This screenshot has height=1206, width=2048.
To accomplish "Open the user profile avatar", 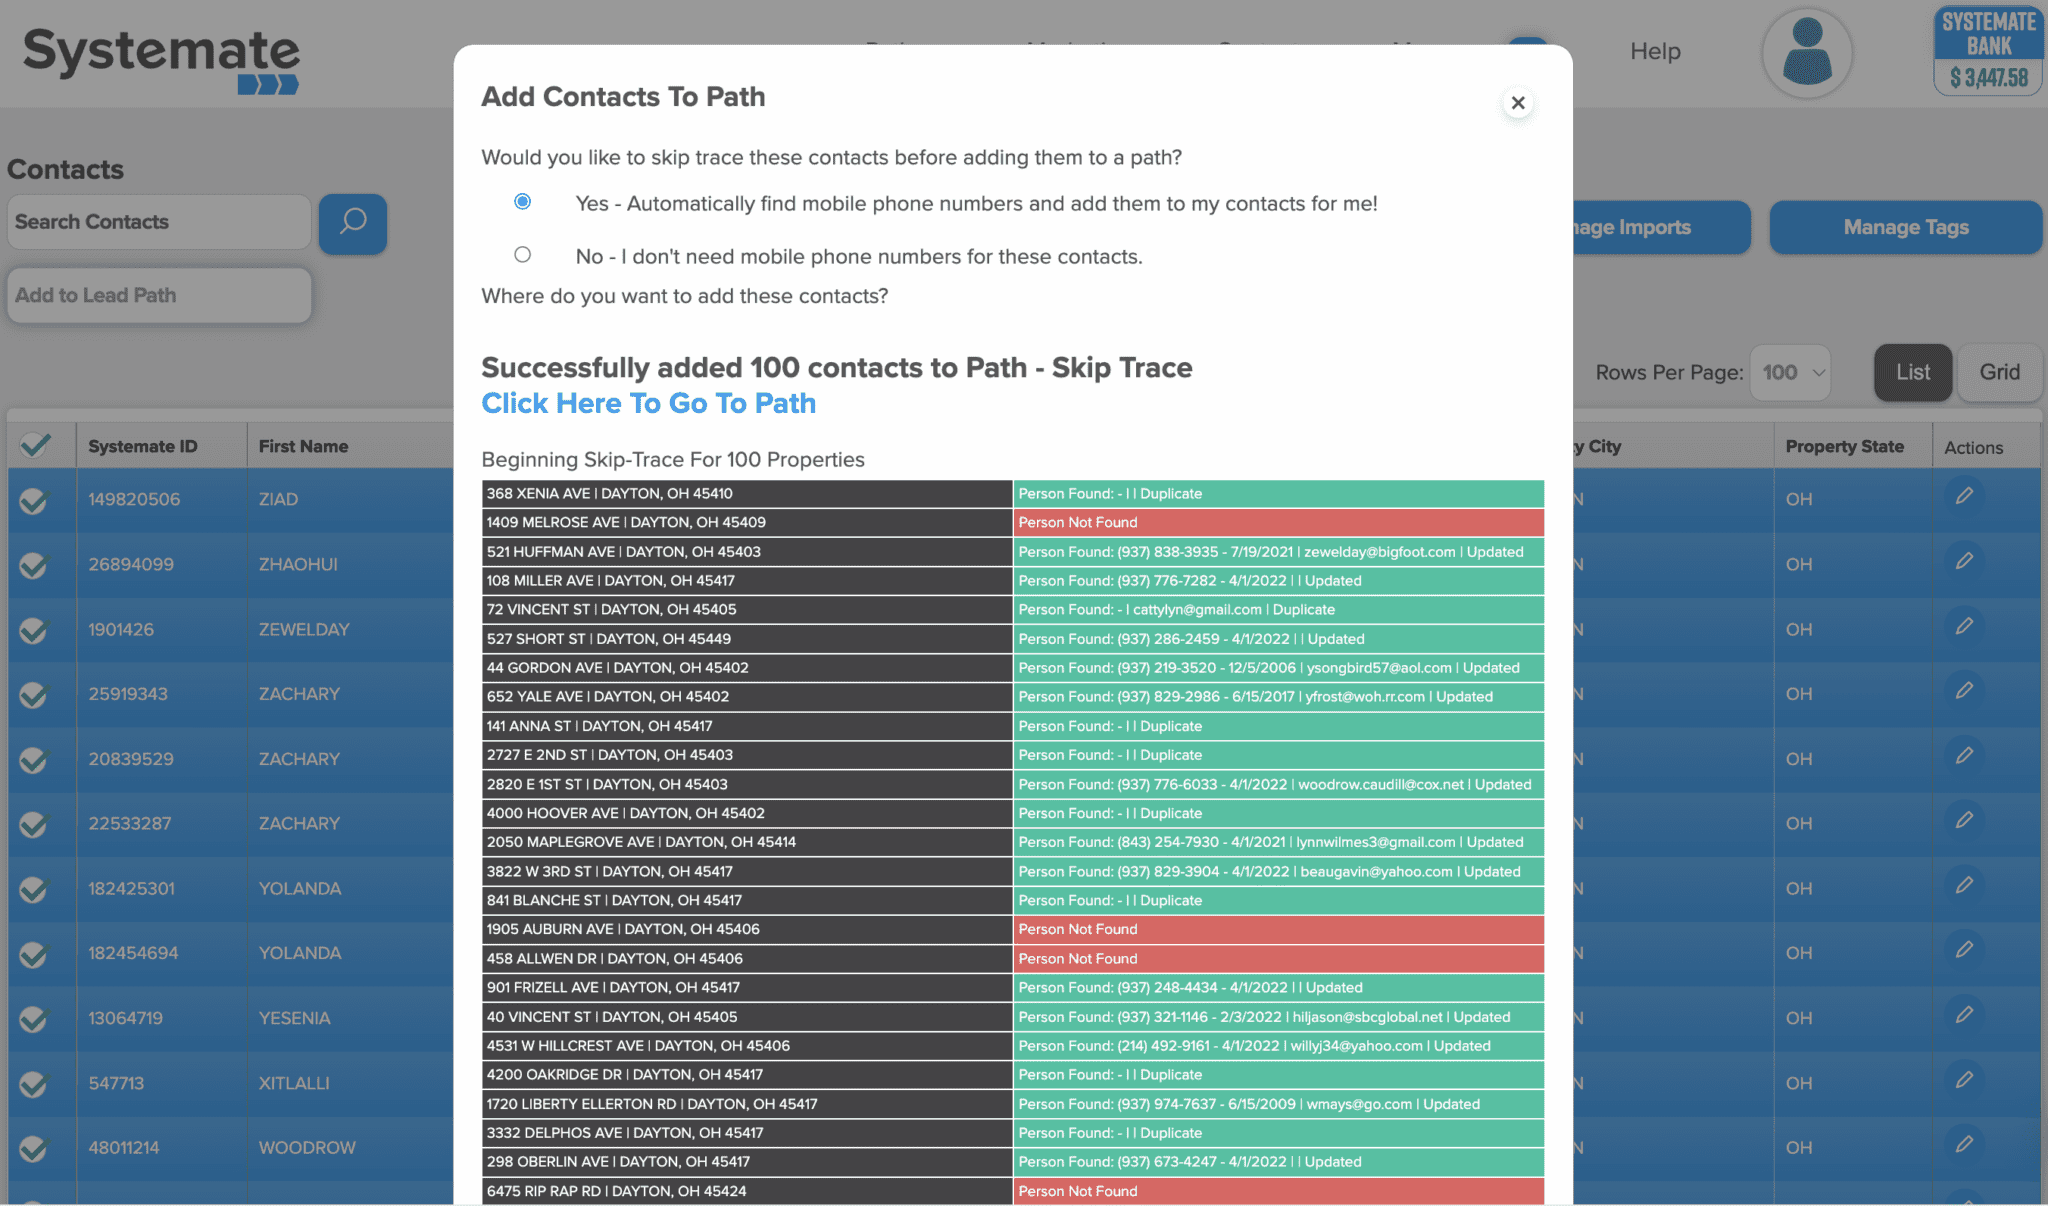I will pyautogui.click(x=1806, y=52).
